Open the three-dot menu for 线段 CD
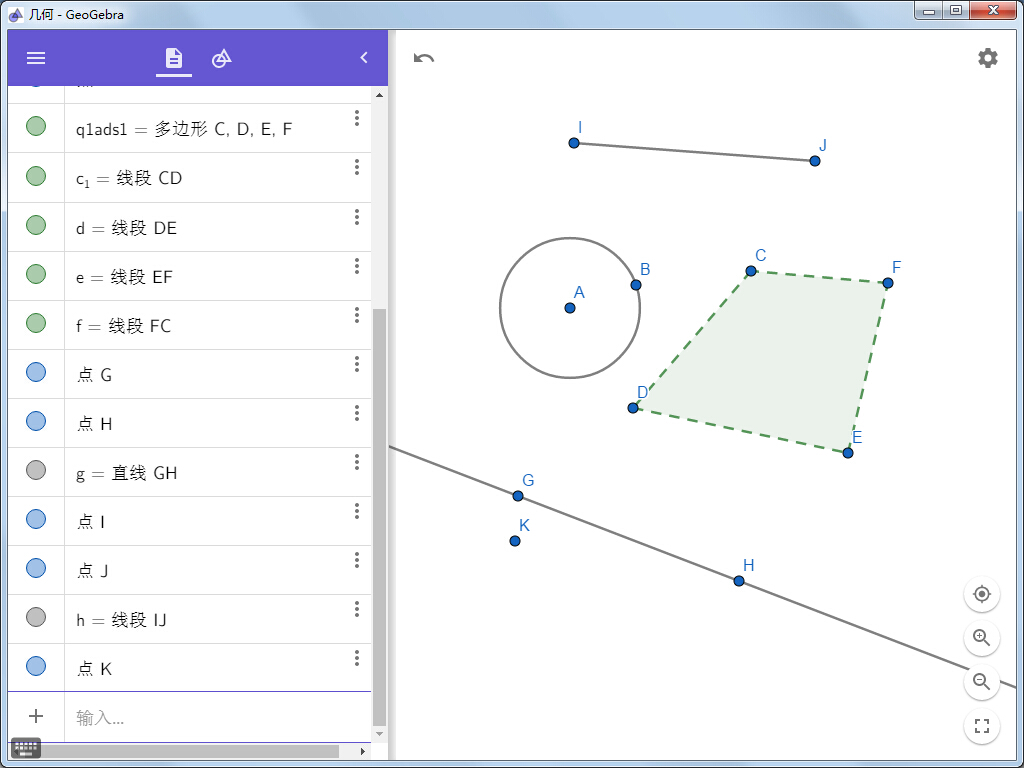 point(356,167)
